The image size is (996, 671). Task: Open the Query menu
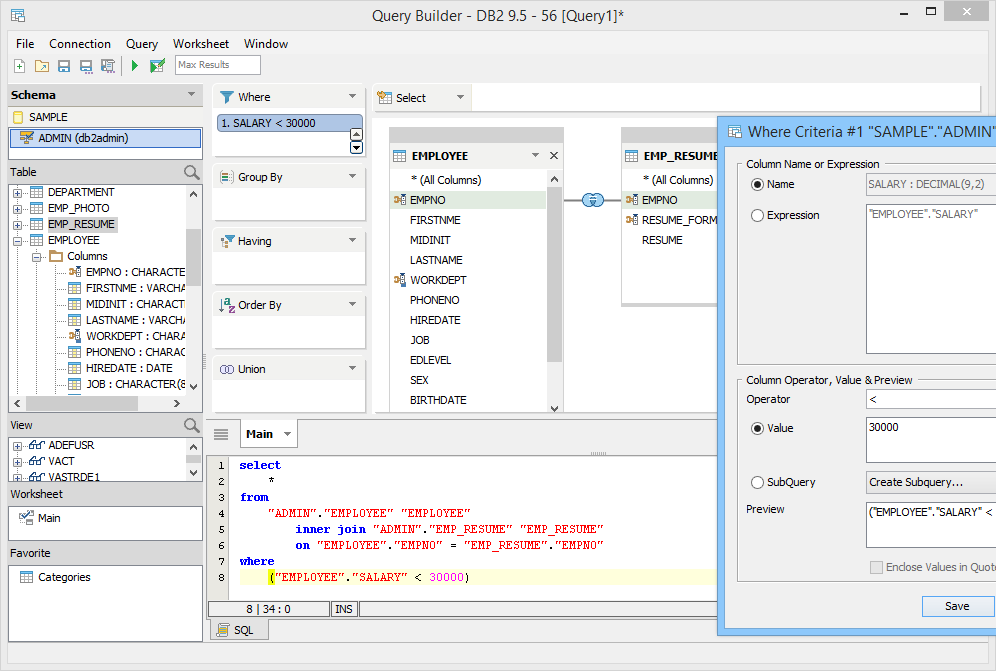click(x=142, y=44)
